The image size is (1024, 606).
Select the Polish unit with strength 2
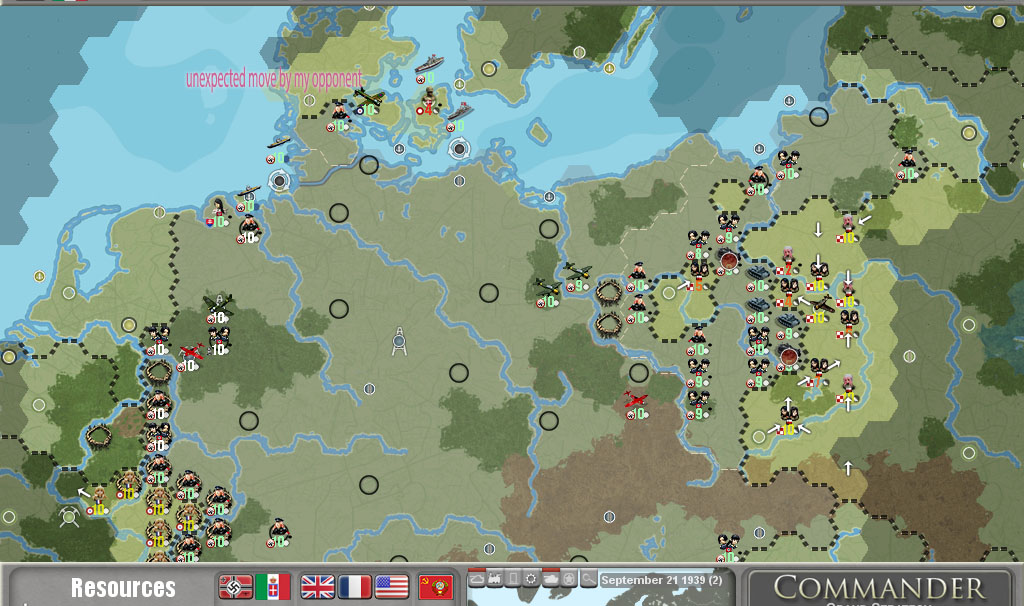pyautogui.click(x=787, y=261)
